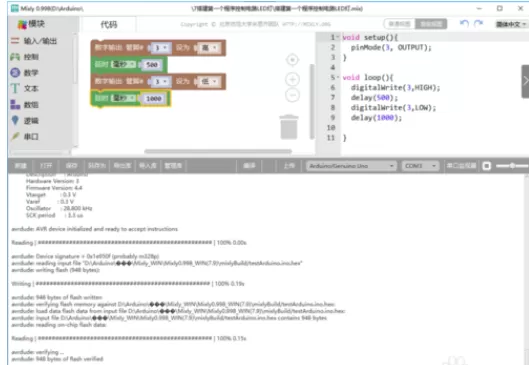
Task: Click 上传 upload button
Action: click(x=289, y=166)
